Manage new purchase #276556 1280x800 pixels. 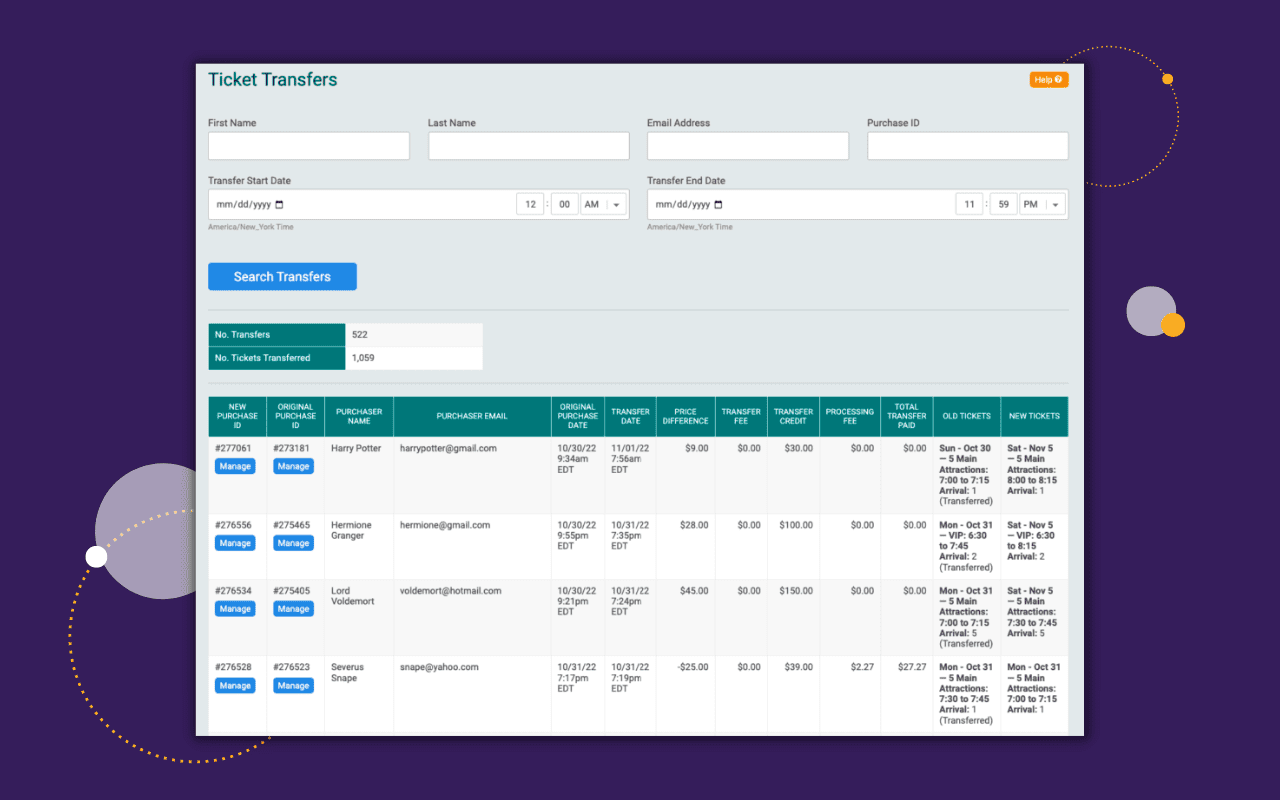click(x=235, y=543)
